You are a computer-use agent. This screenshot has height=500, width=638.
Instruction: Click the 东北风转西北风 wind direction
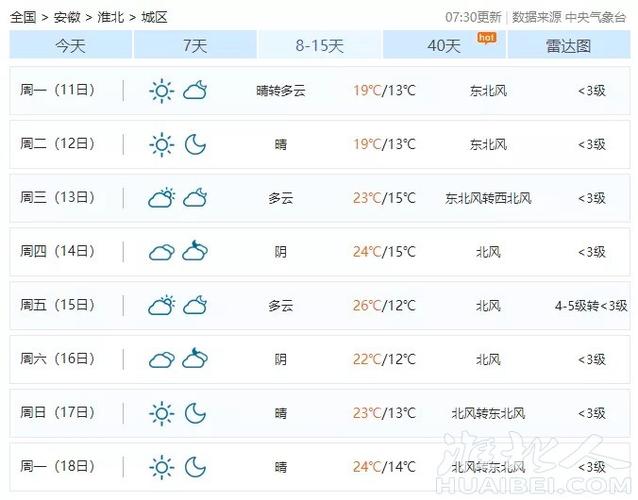(488, 198)
